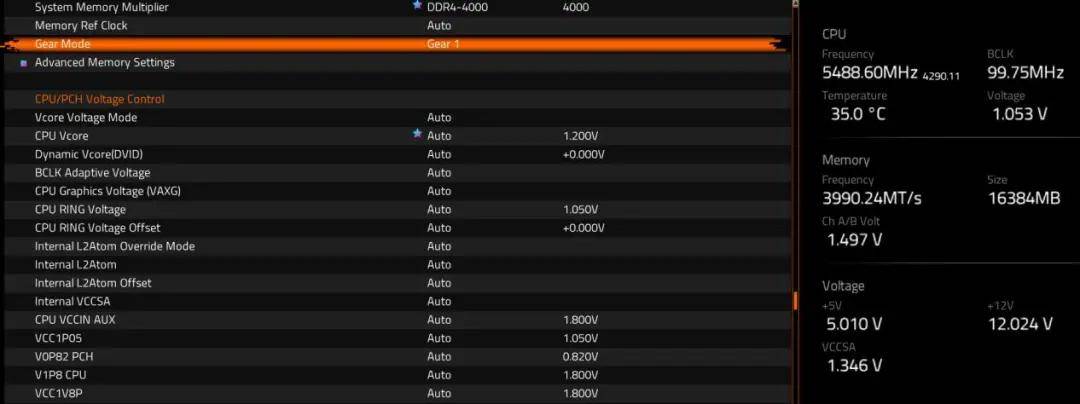Click the Ch A/B Volt reading 1.497 V

click(854, 240)
